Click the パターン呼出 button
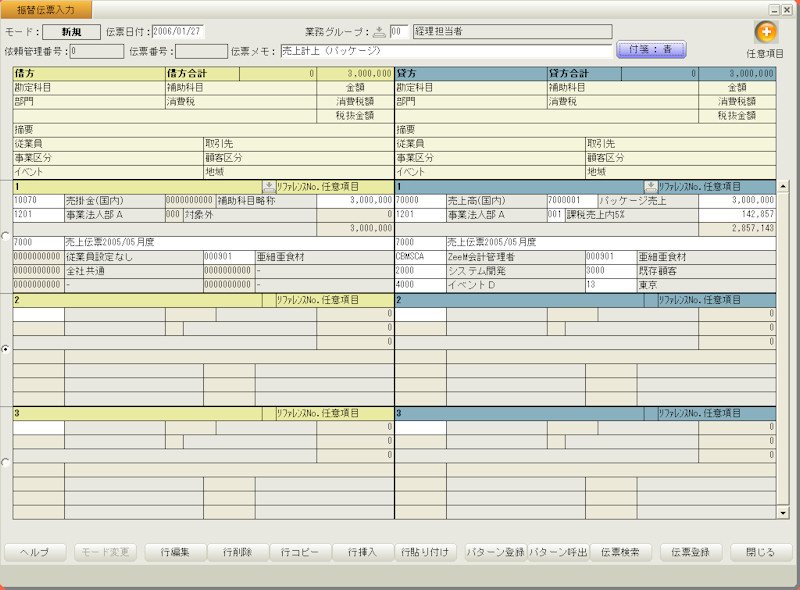Viewport: 800px width, 590px height. 558,552
